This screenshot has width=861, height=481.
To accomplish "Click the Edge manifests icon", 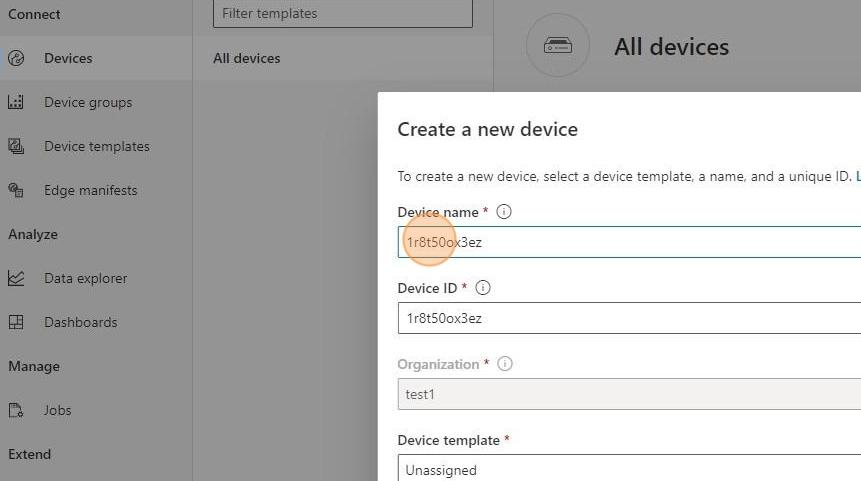I will pos(16,190).
